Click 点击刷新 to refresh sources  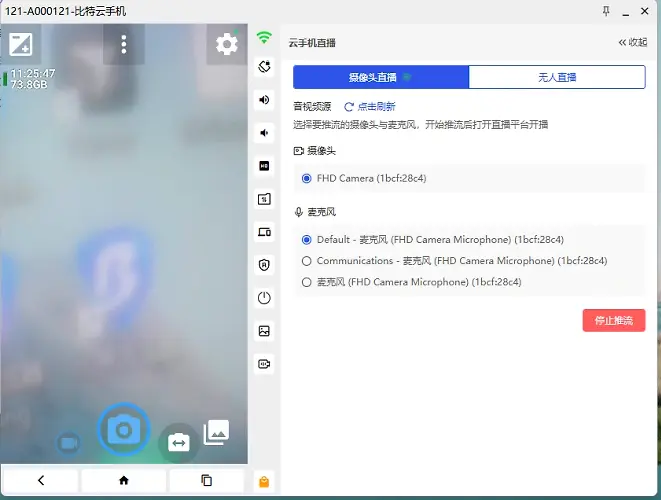tap(370, 107)
